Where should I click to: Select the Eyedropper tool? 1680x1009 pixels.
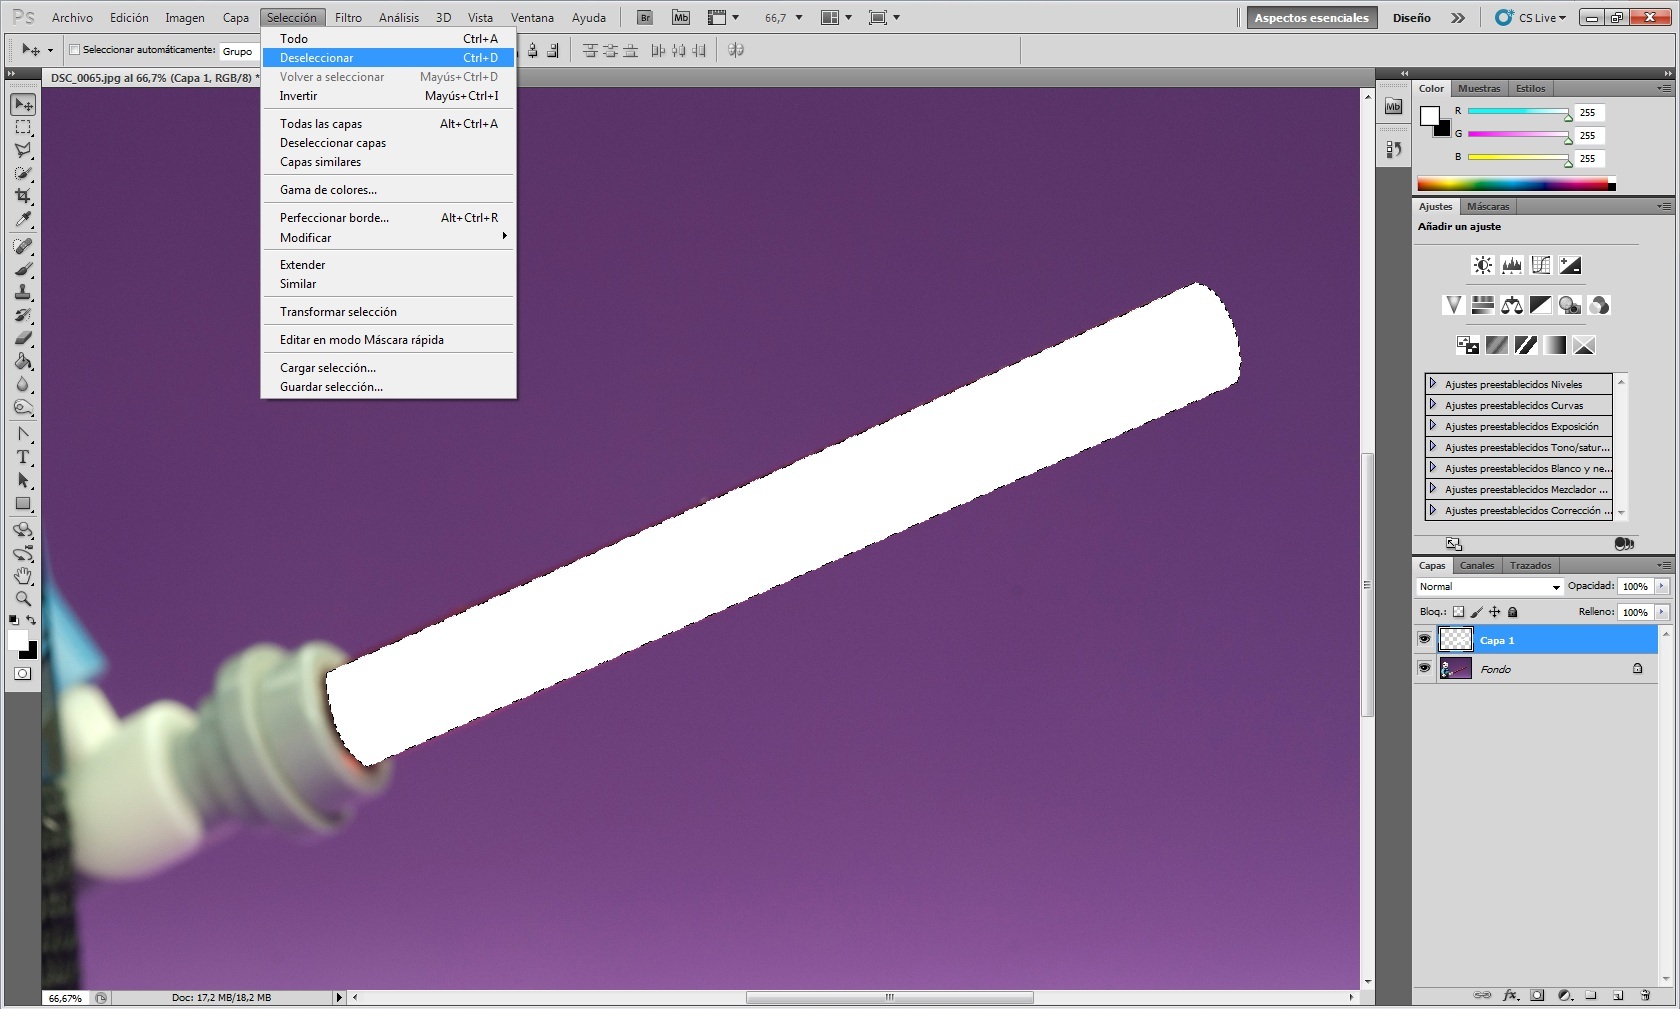[23, 220]
